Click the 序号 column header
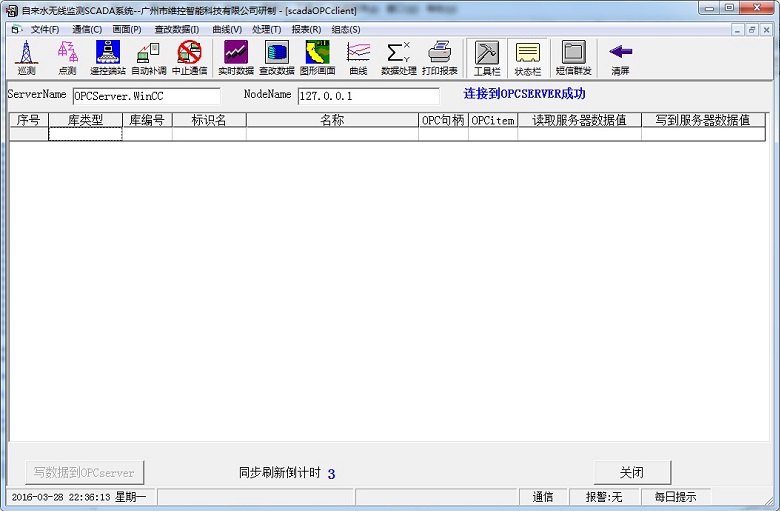Image resolution: width=780 pixels, height=511 pixels. [x=29, y=120]
